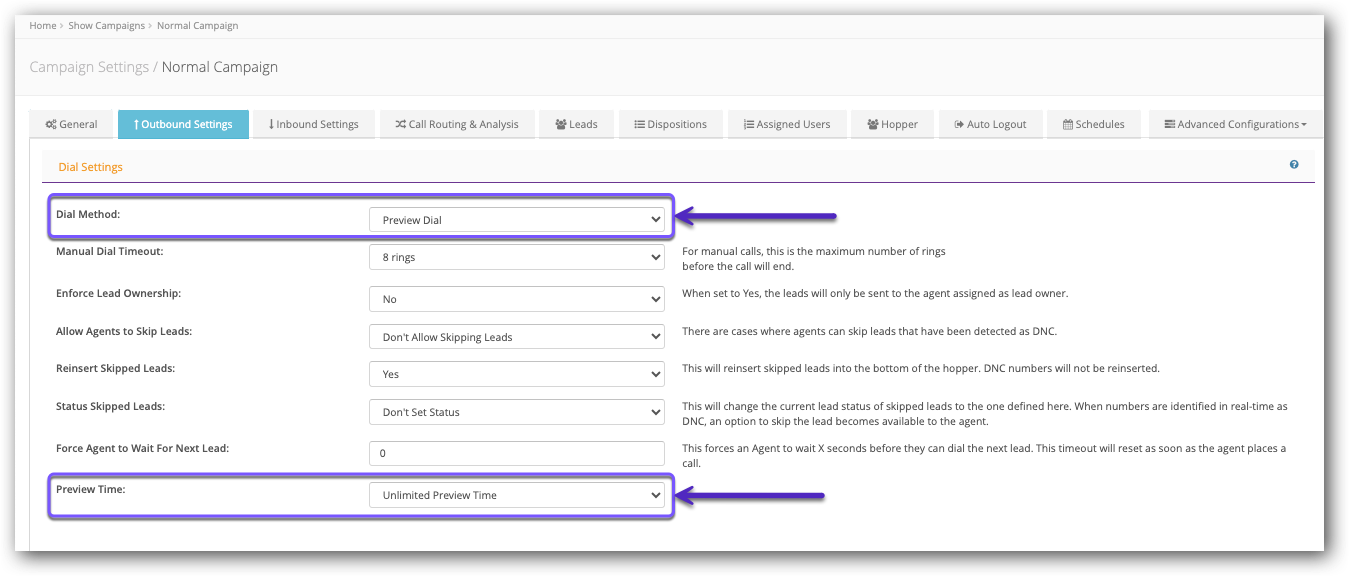The image size is (1349, 576).
Task: Switch to the Inbound Settings tab
Action: (313, 124)
